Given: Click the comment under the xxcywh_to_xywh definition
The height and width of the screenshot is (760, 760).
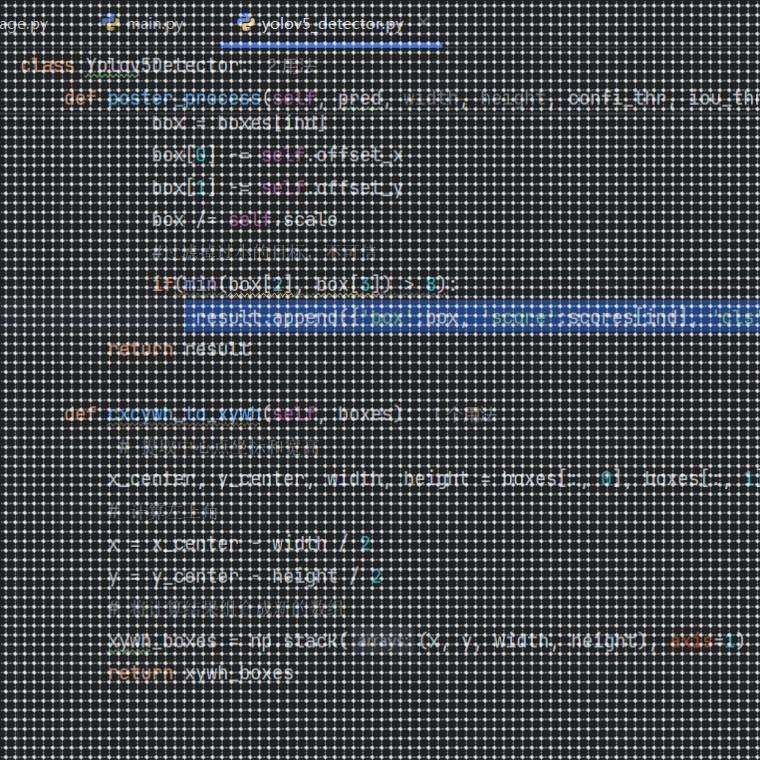Looking at the screenshot, I should coord(218,448).
